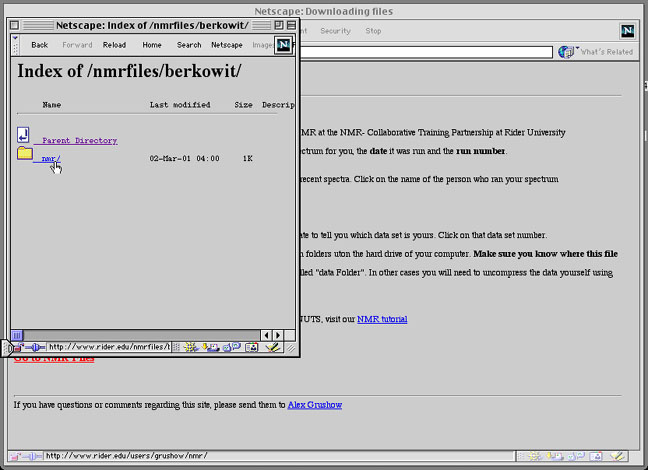Screen dimensions: 648x470
Task: Click the Parent Directory return icon
Action: (24, 135)
